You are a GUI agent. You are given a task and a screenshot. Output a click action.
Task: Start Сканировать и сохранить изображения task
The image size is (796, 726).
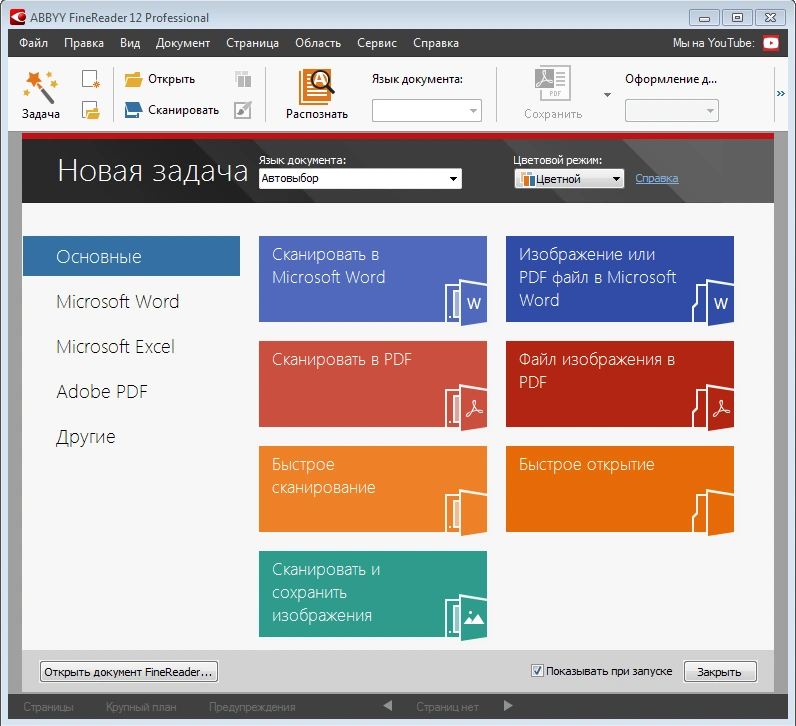tap(373, 594)
